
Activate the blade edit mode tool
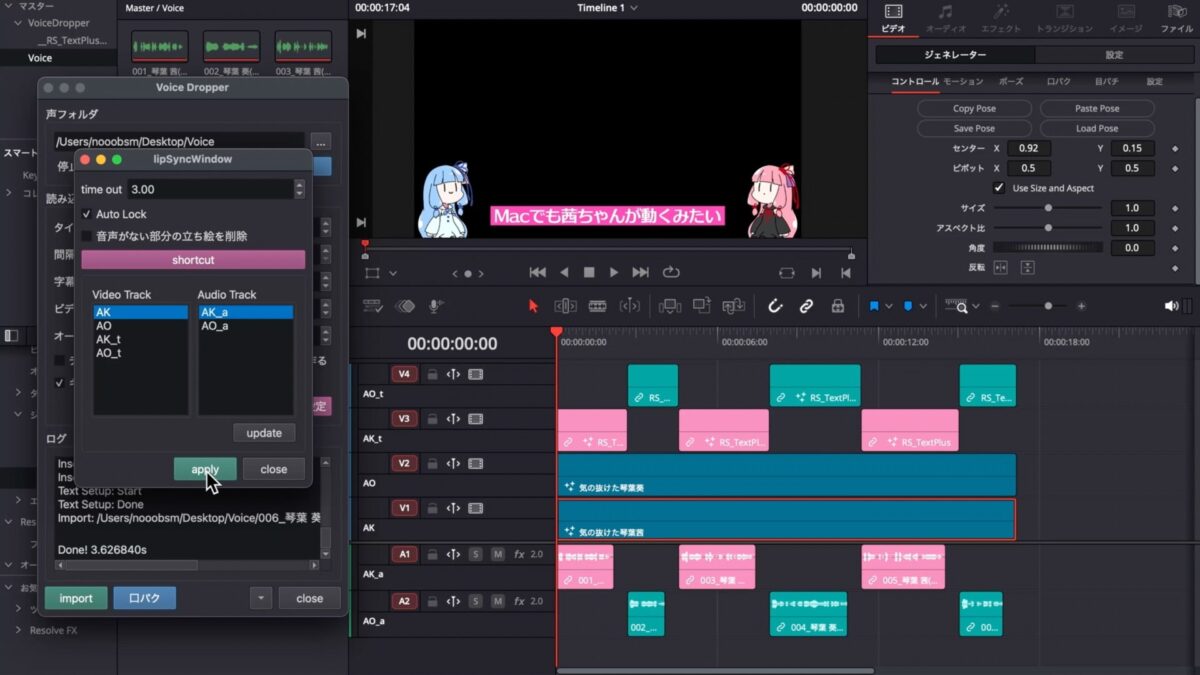click(597, 304)
